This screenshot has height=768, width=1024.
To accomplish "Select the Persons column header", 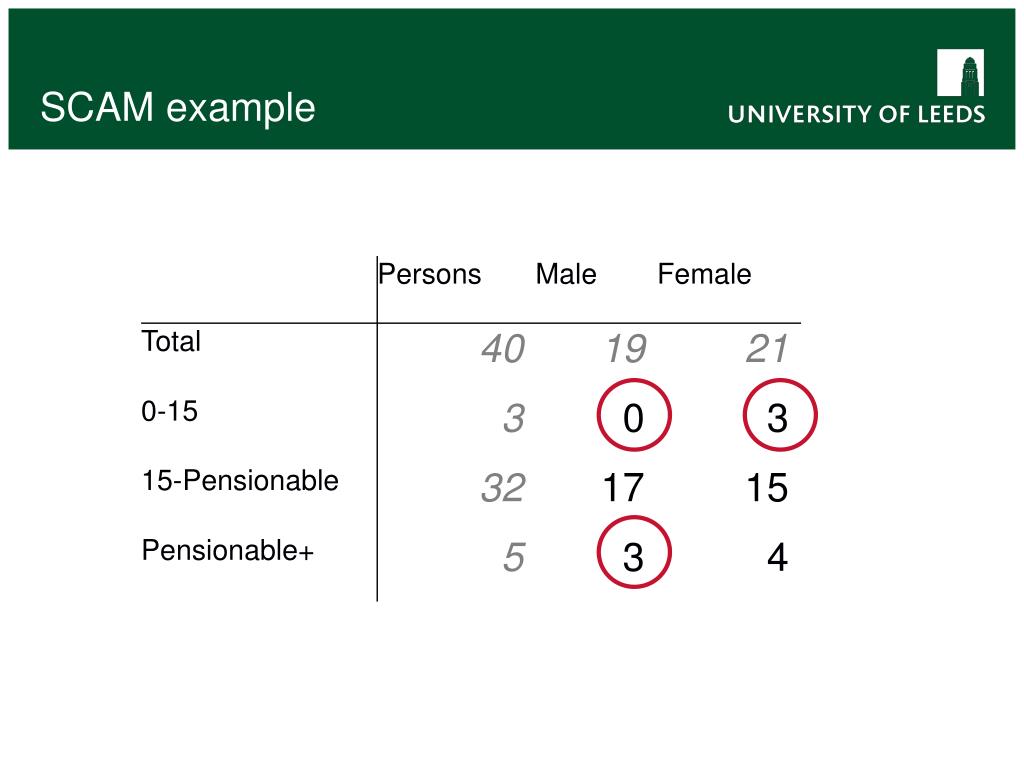I will (430, 274).
